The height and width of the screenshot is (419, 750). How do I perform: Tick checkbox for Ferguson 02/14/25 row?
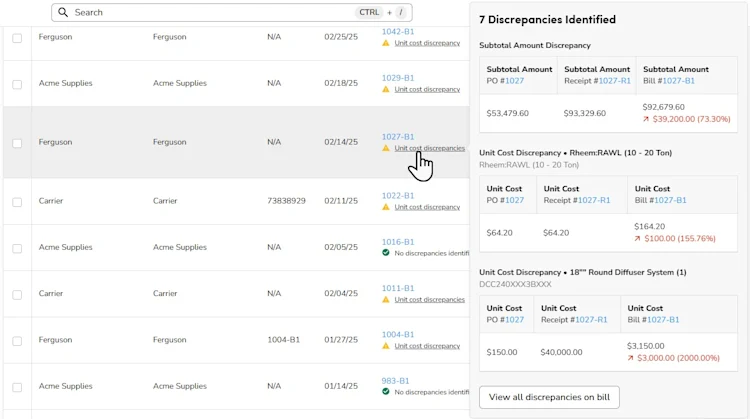pos(17,143)
